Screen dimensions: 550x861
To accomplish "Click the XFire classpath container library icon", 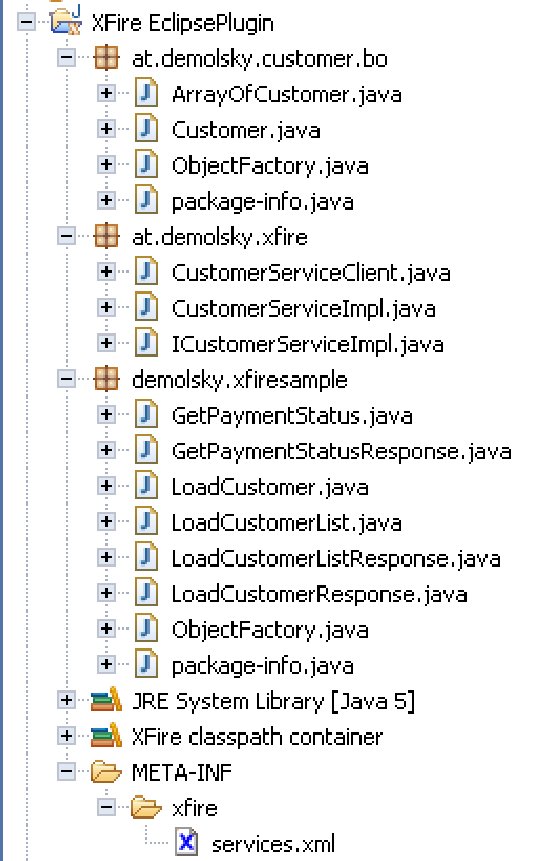I will tap(106, 736).
